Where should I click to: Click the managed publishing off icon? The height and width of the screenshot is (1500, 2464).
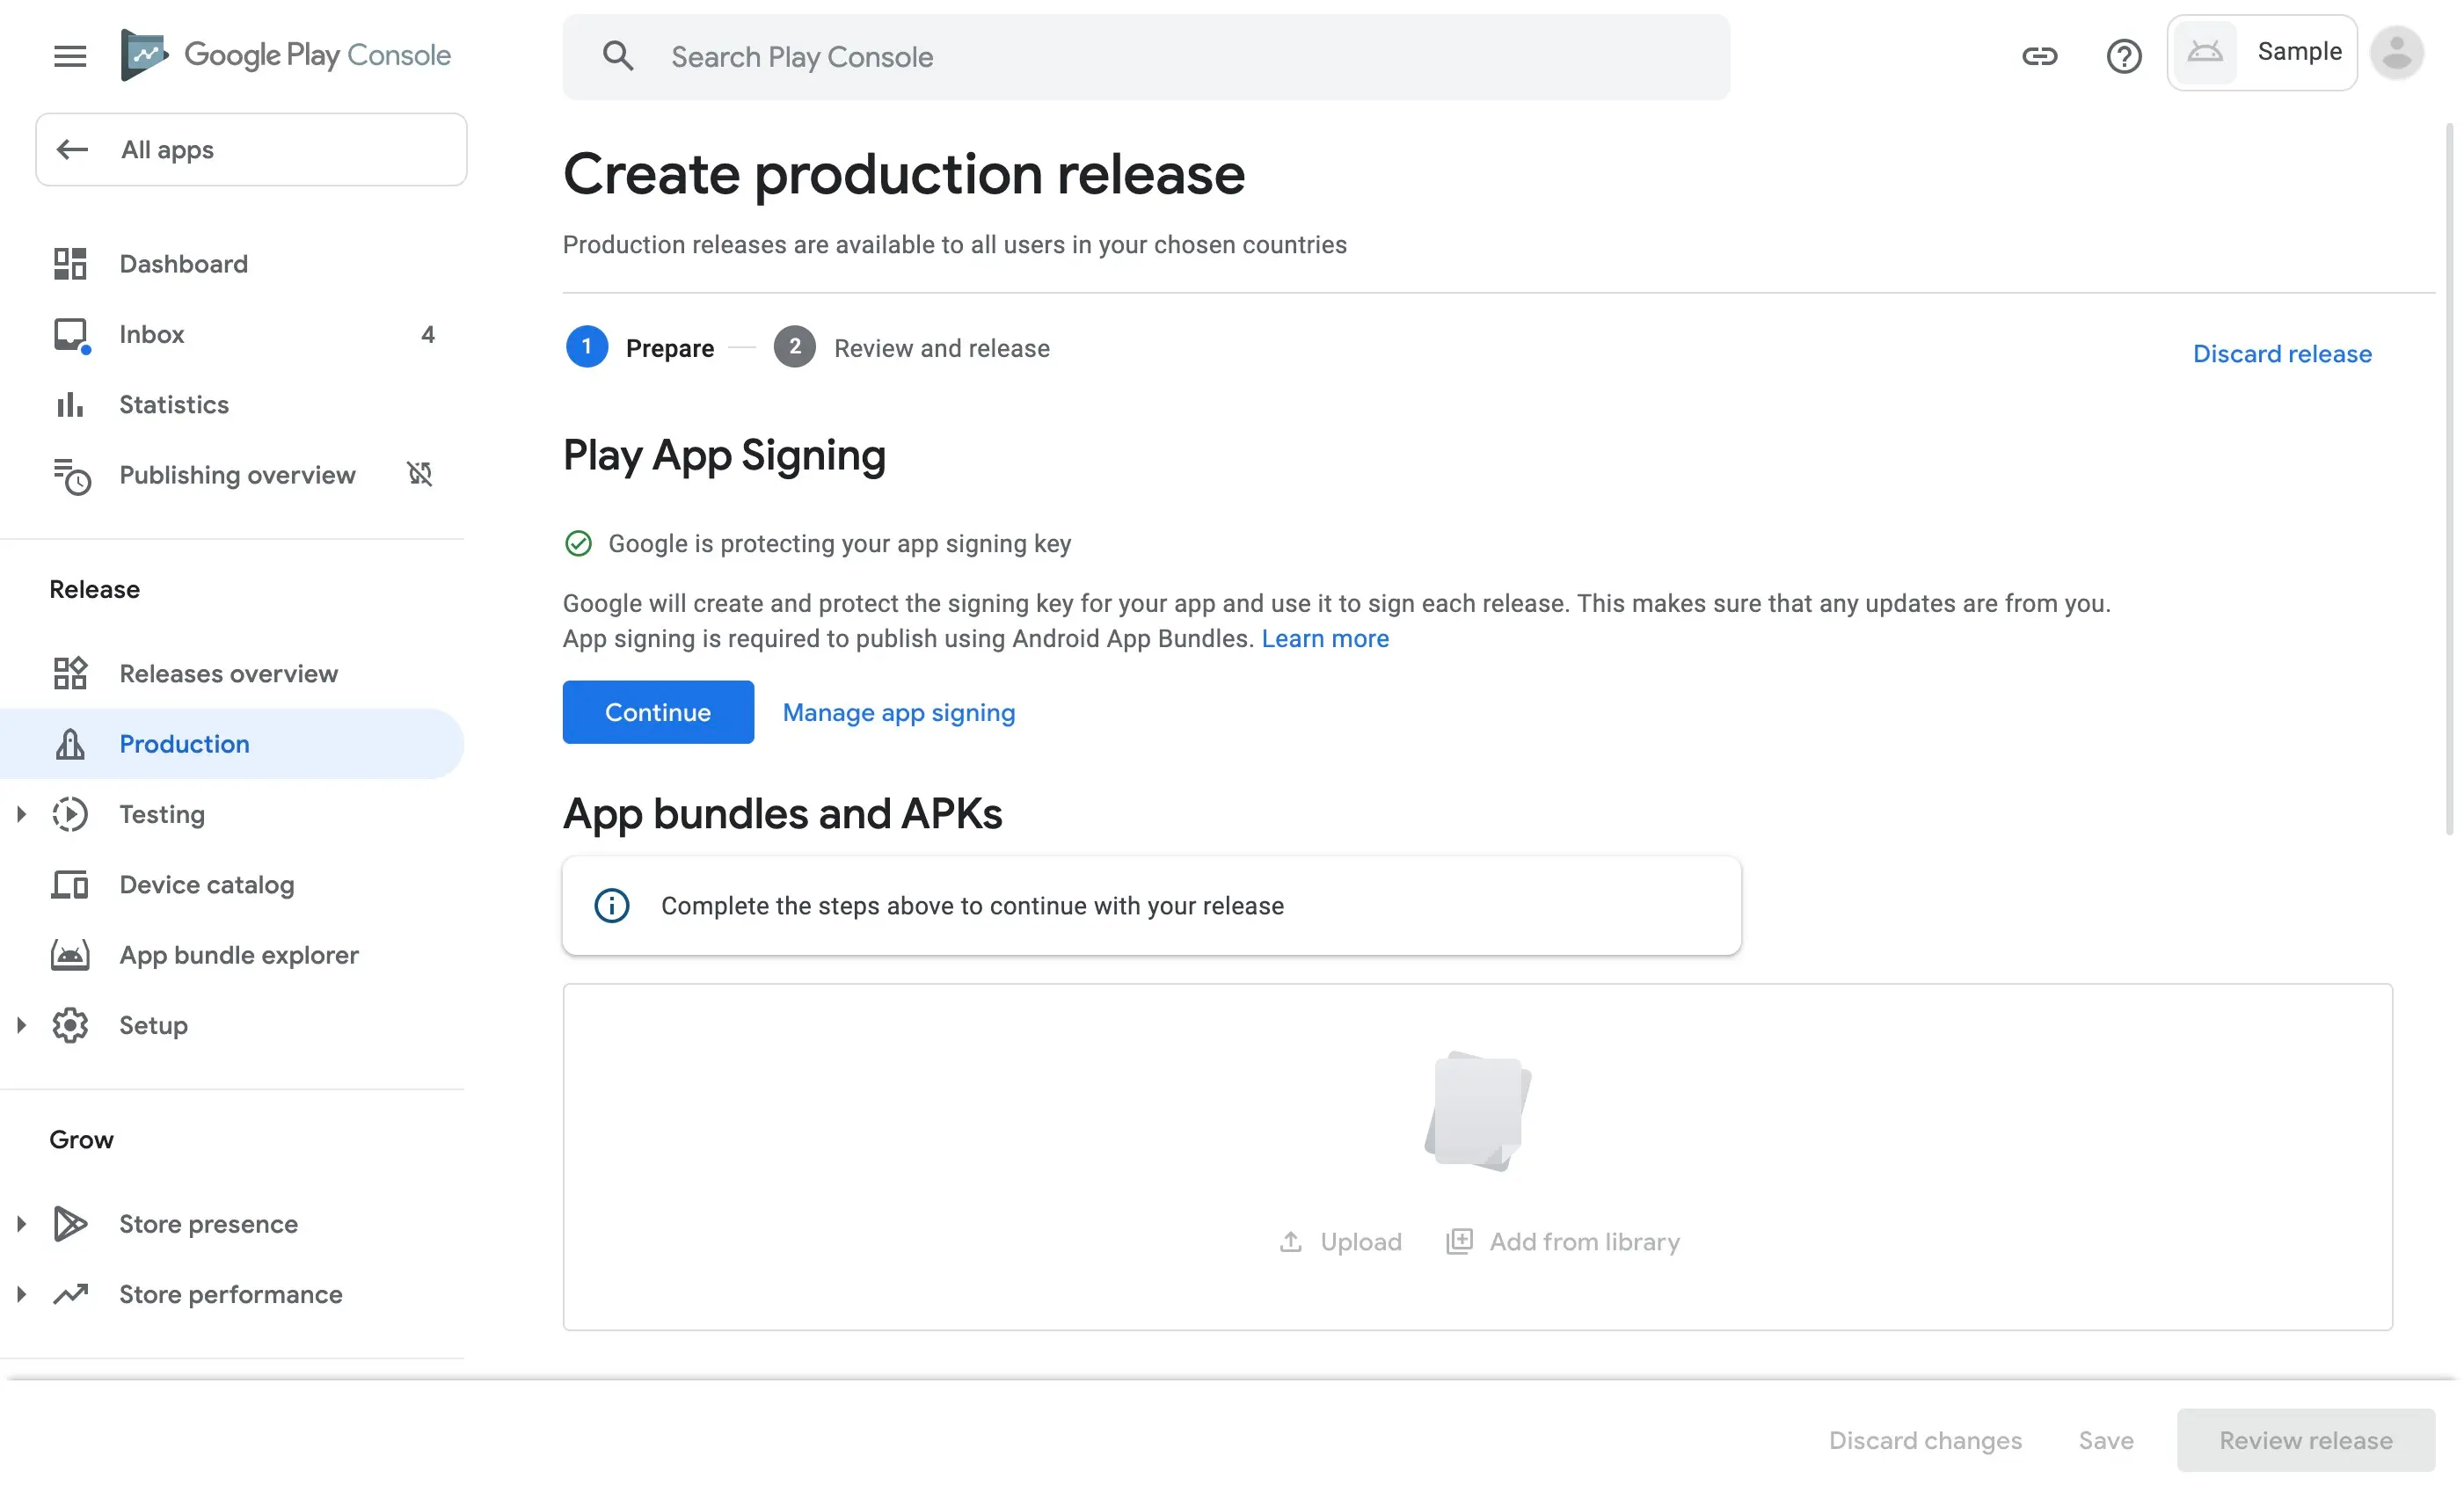click(420, 474)
